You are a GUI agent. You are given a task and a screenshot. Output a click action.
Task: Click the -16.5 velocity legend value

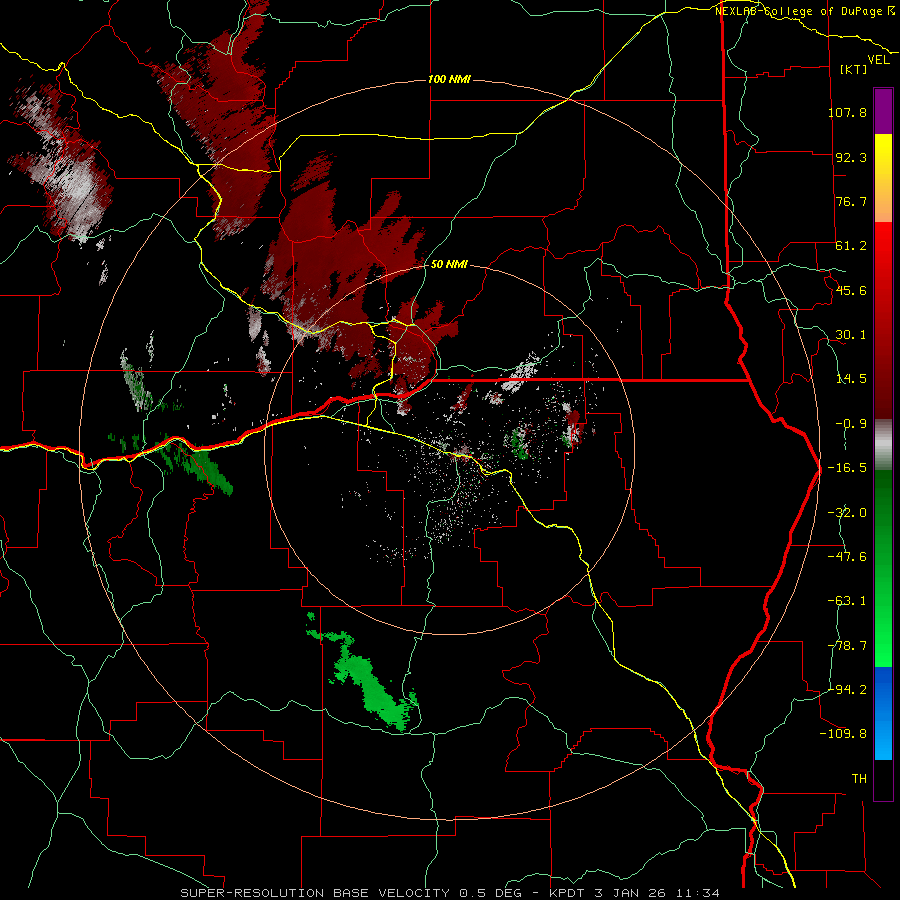(847, 468)
